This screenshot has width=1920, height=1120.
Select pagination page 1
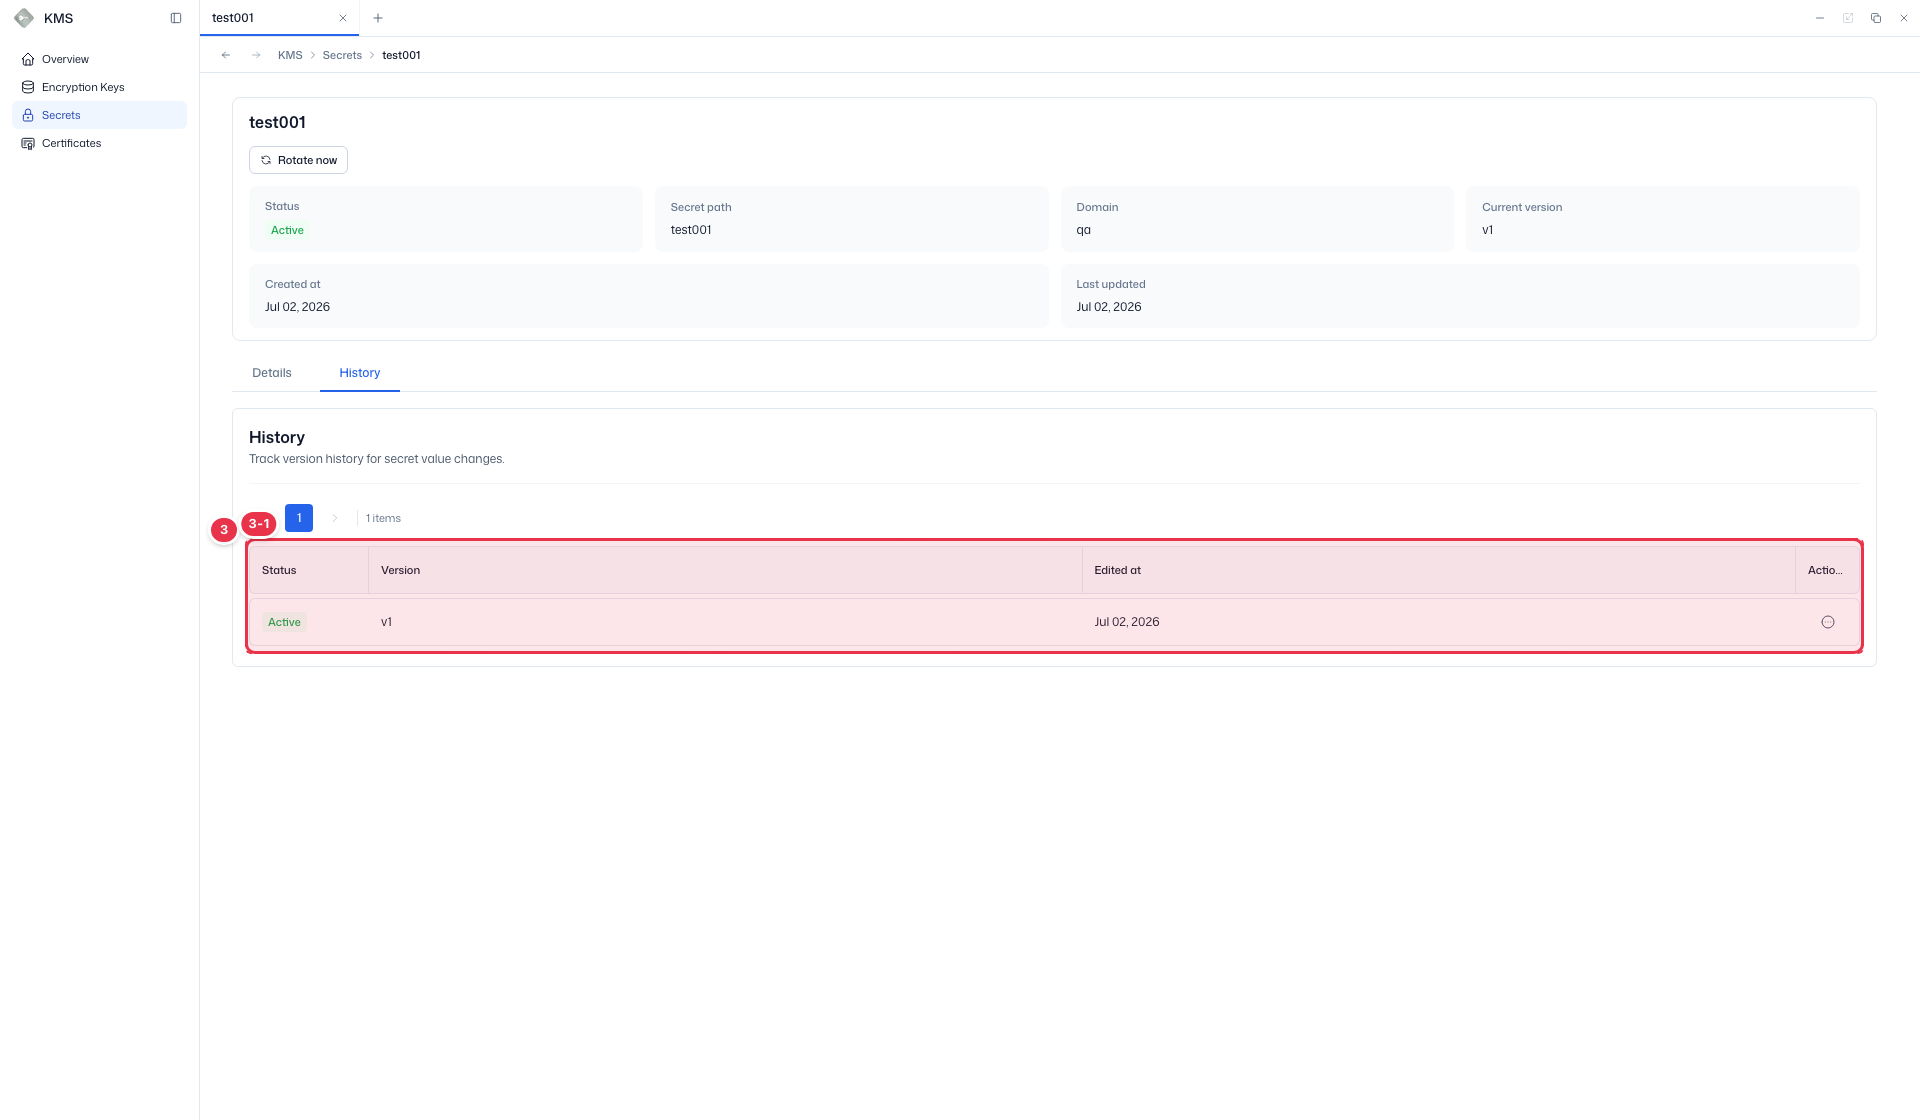coord(299,518)
